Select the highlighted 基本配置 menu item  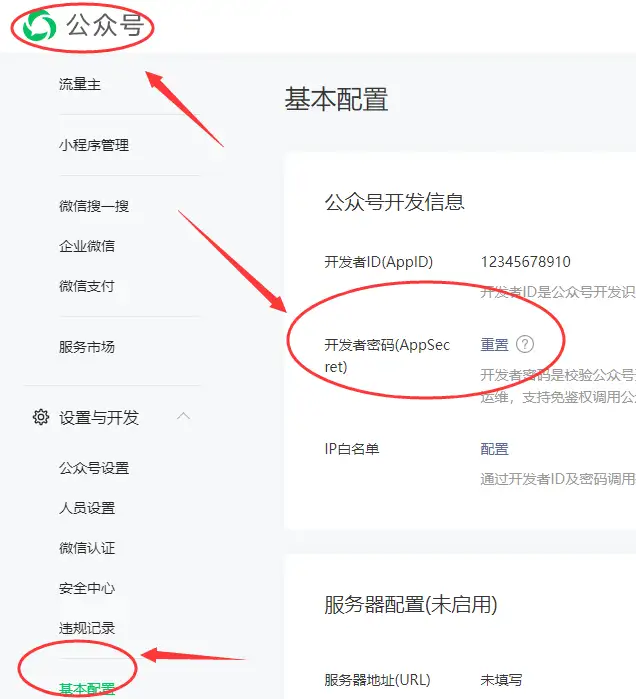point(87,689)
